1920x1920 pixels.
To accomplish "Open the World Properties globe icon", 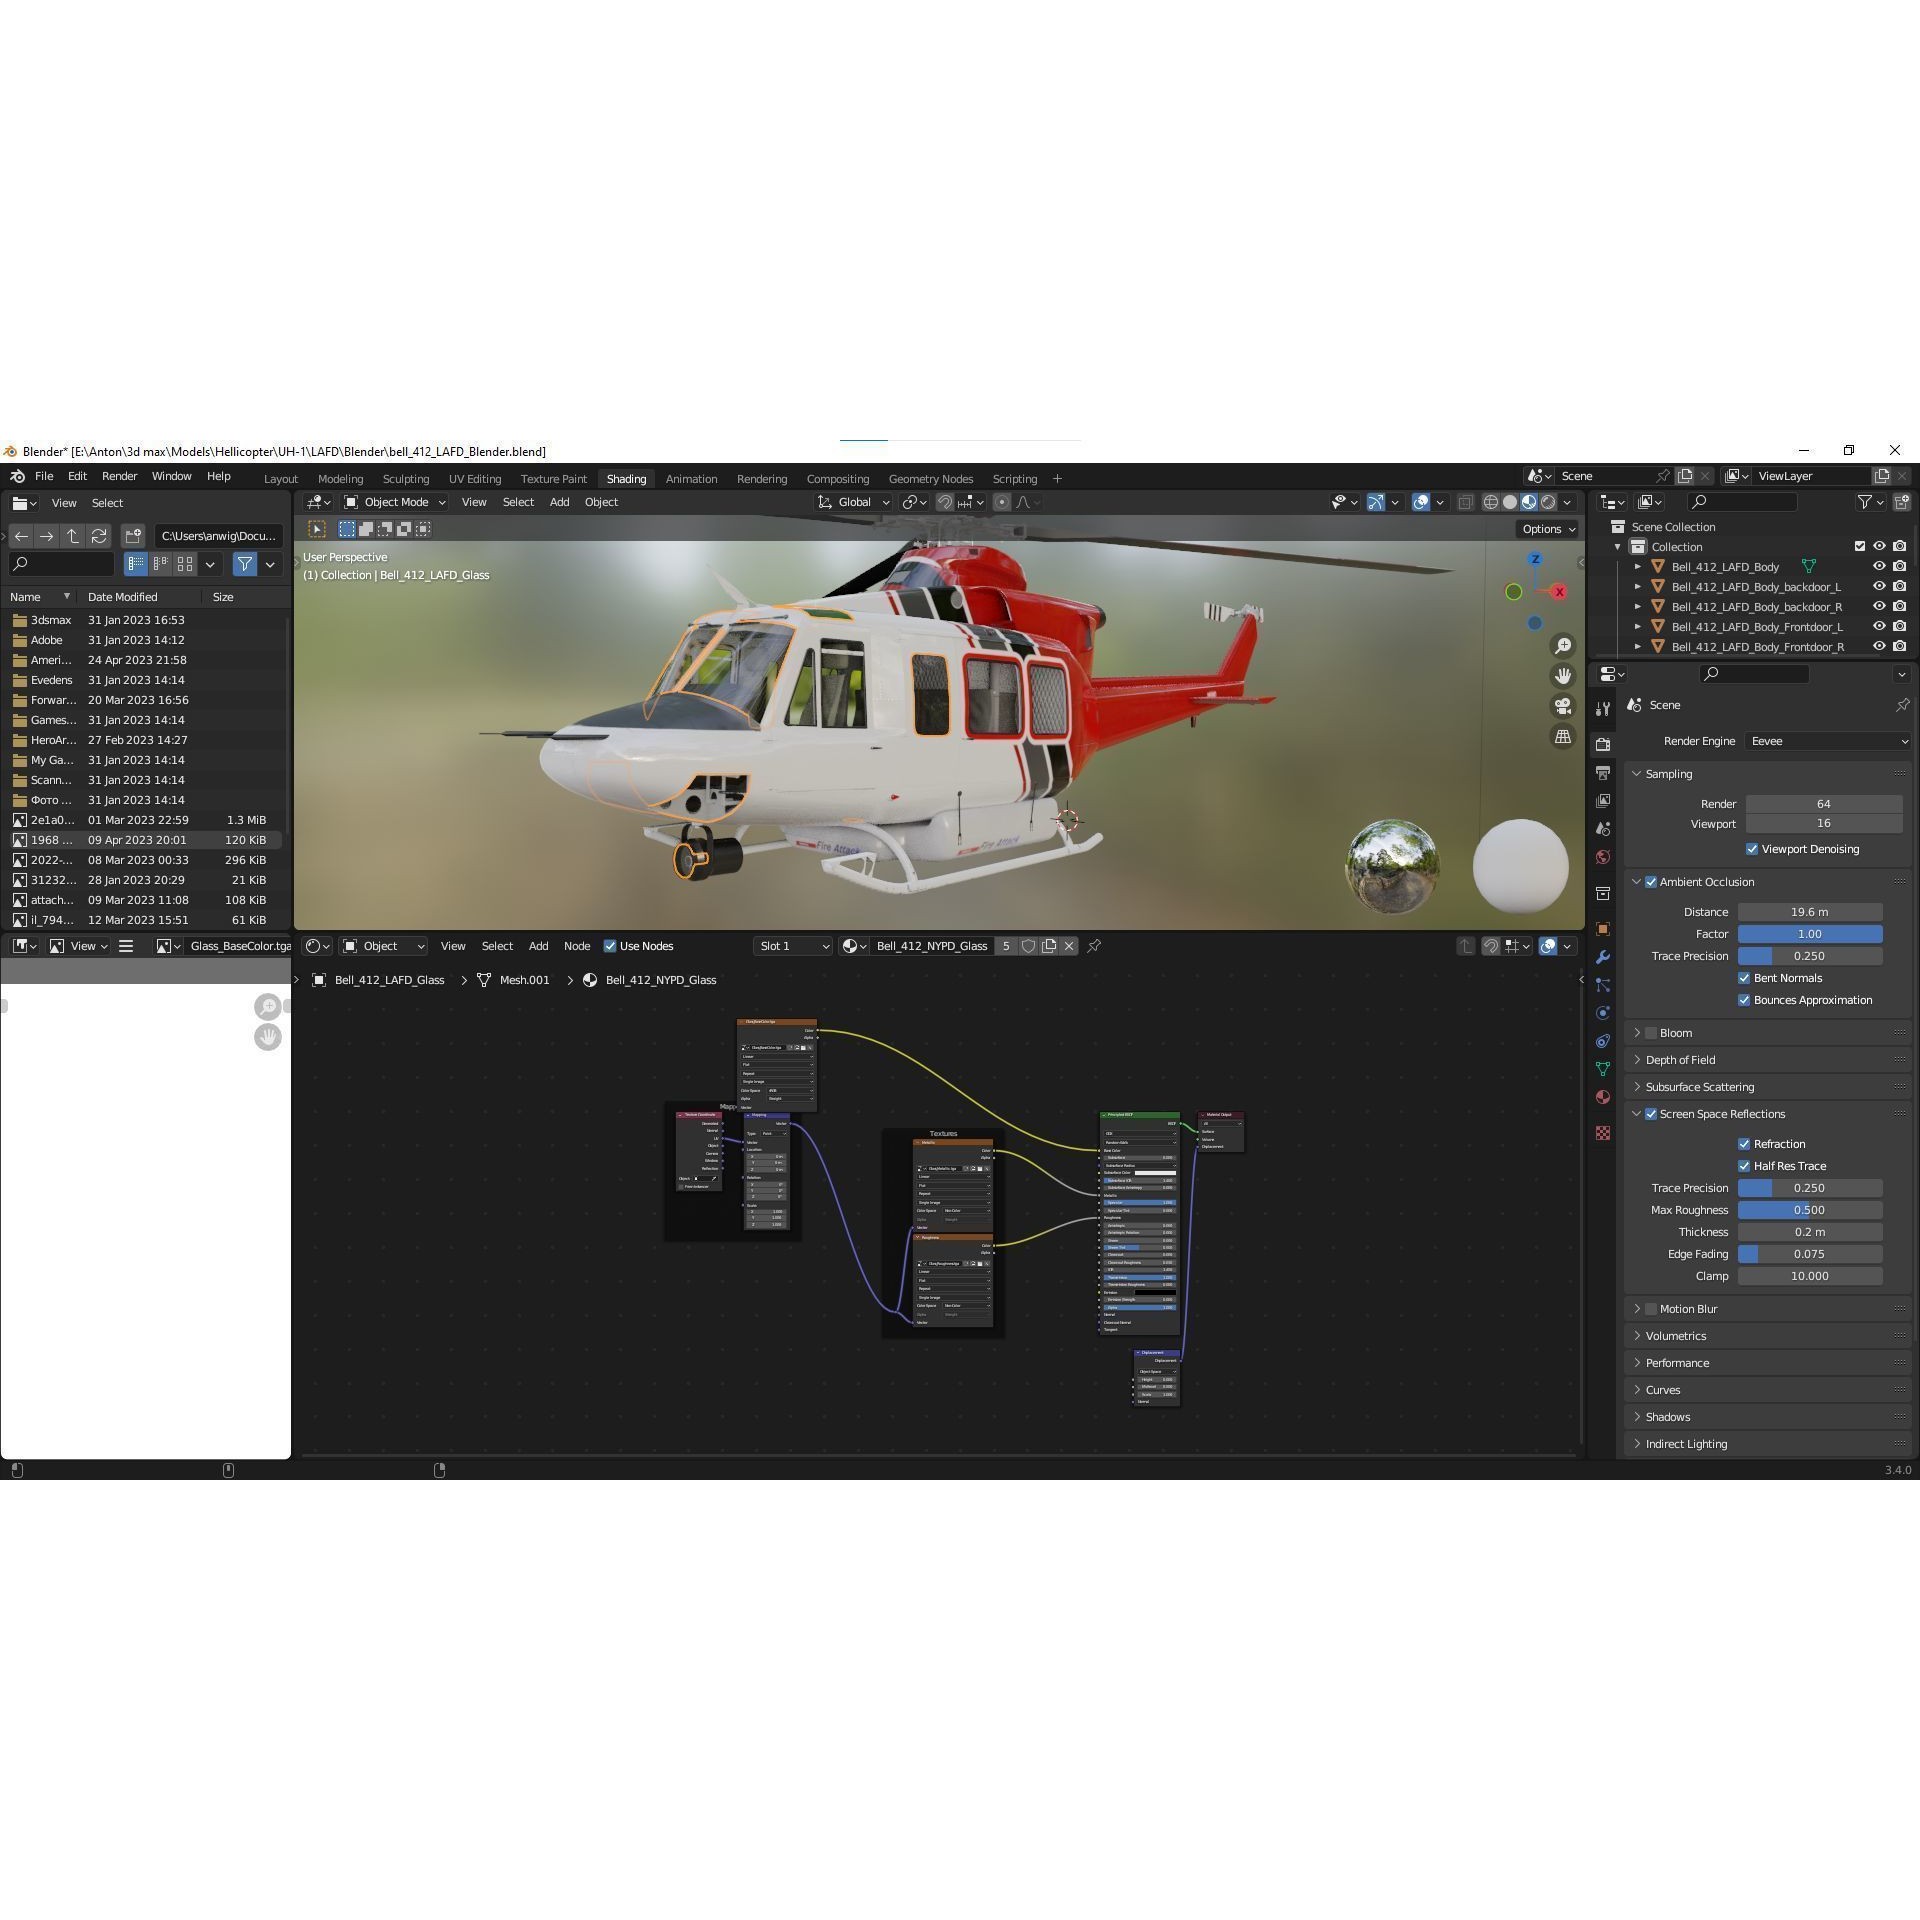I will (x=1603, y=855).
